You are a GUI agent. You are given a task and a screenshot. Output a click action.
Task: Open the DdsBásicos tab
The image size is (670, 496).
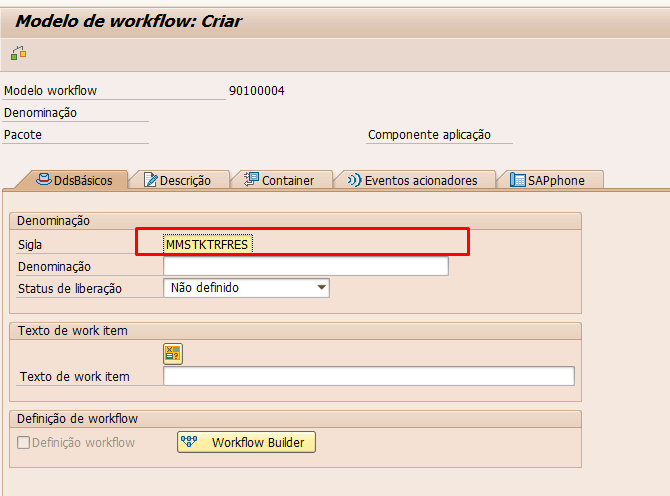74,180
